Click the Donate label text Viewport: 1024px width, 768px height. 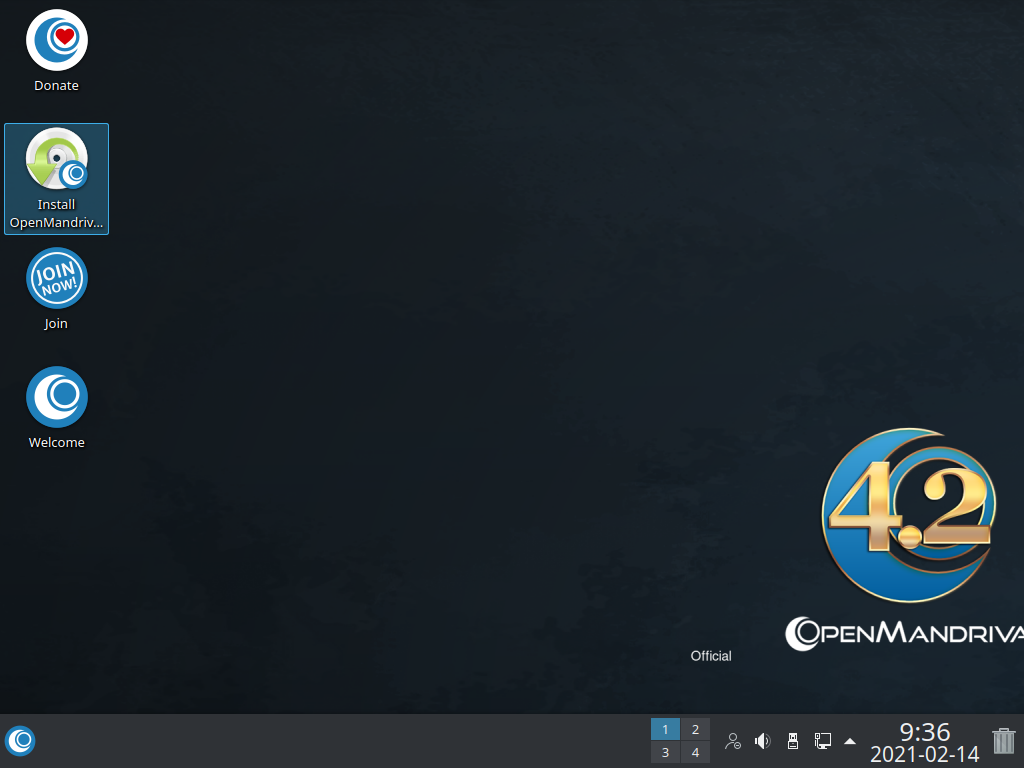pos(56,86)
